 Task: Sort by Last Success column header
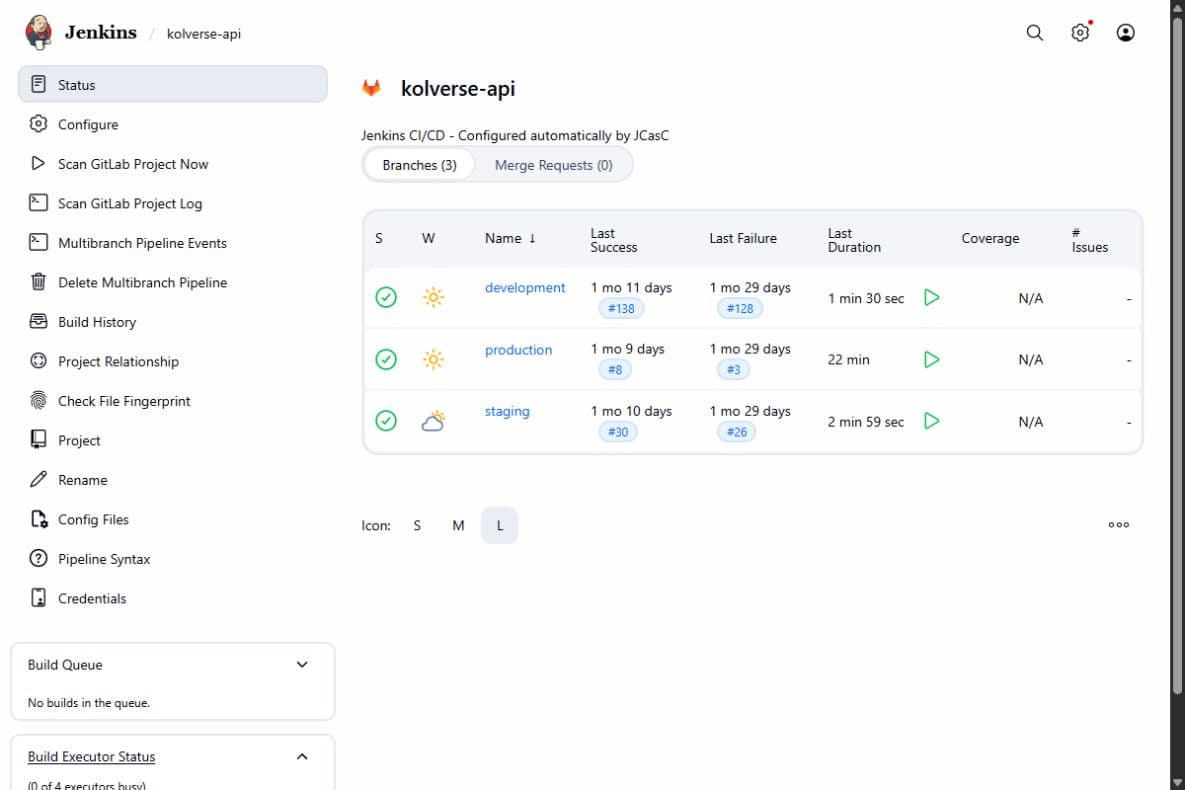(x=614, y=240)
